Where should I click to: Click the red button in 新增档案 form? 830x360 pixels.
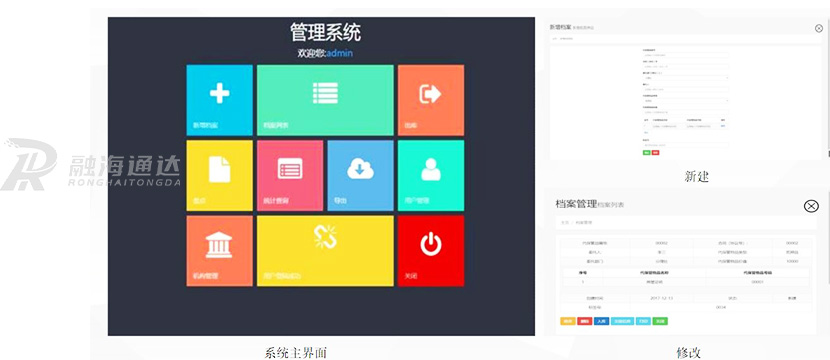tap(655, 152)
